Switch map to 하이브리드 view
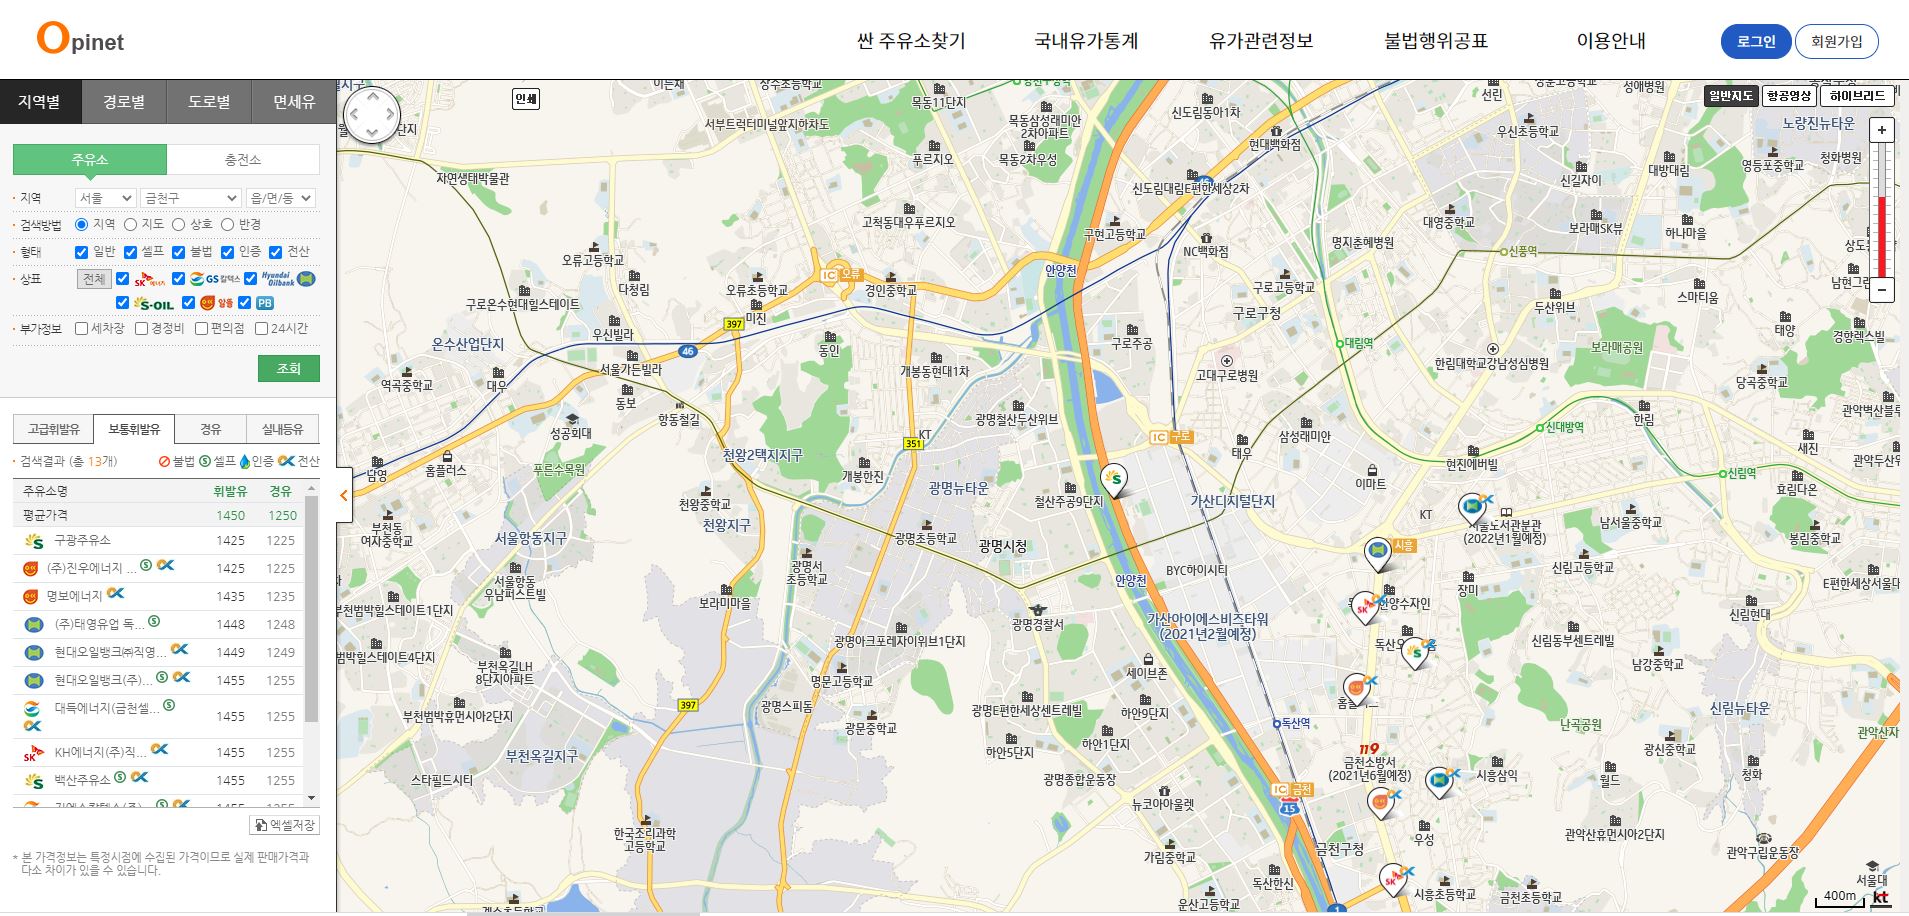This screenshot has width=1909, height=916. [x=1857, y=96]
